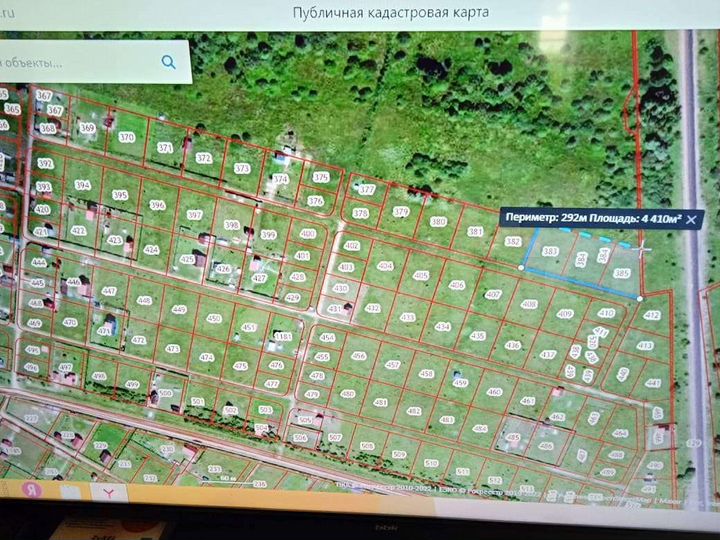Select land parcel number 385

point(622,273)
